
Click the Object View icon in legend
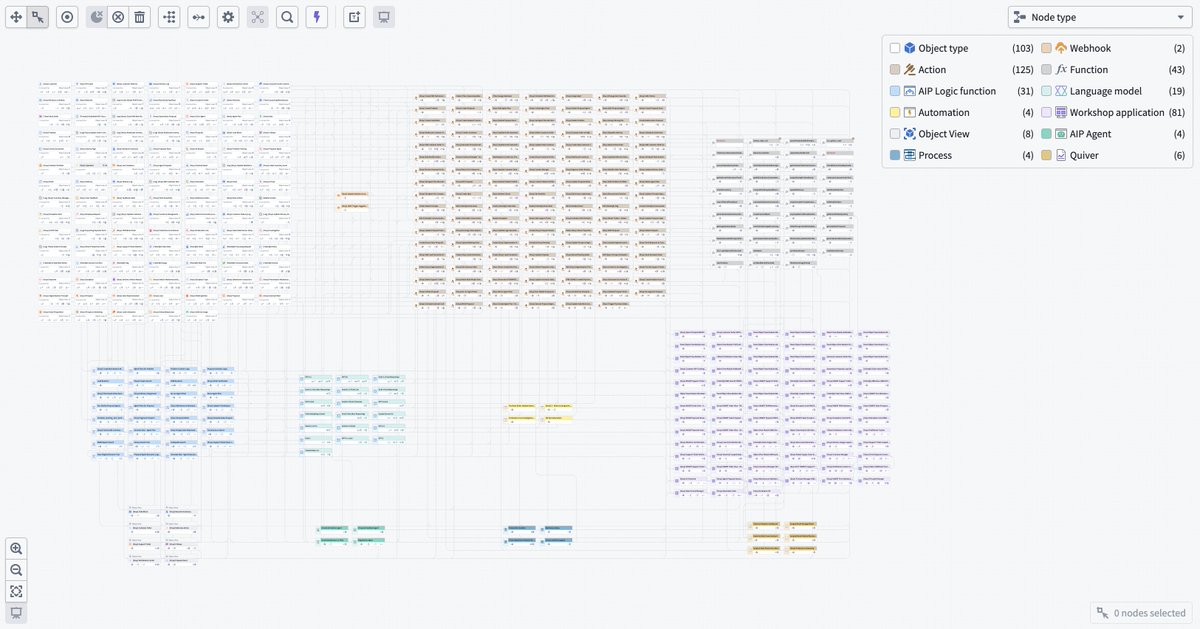(x=910, y=134)
